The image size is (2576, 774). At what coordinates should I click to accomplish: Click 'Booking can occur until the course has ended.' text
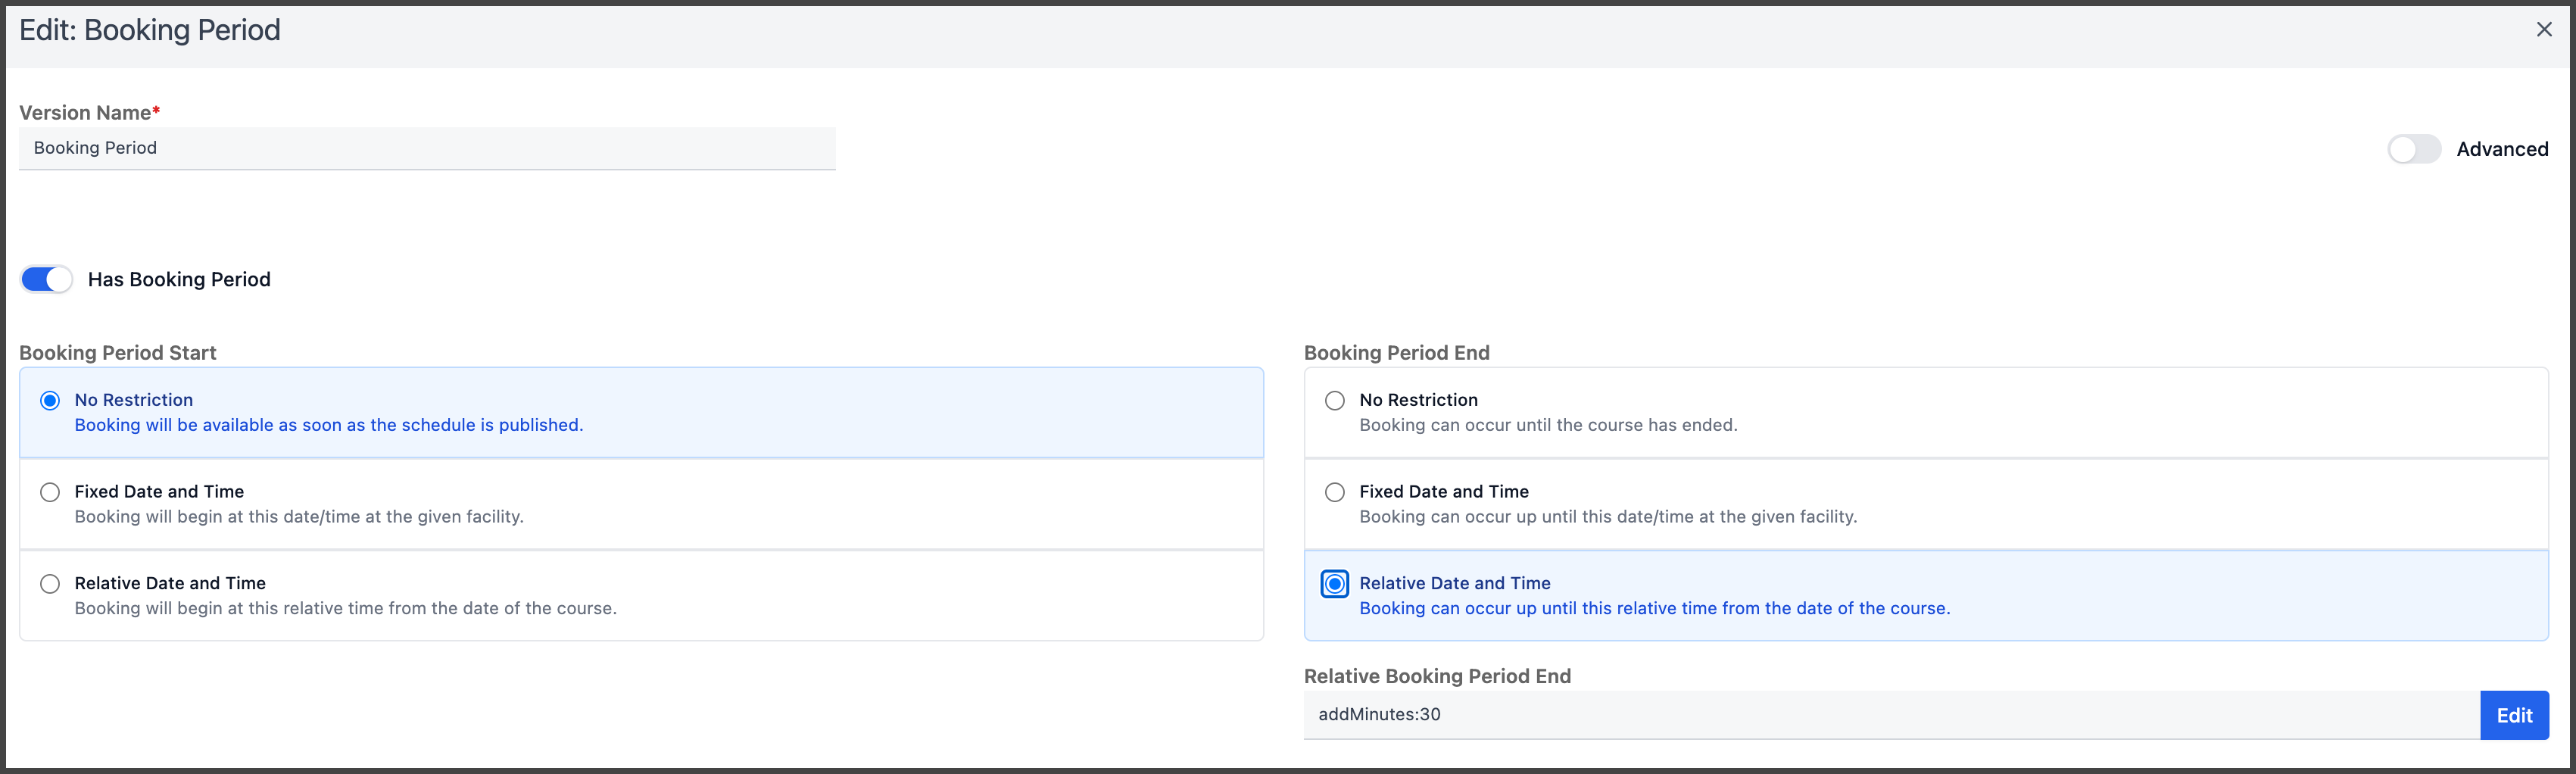tap(1548, 425)
